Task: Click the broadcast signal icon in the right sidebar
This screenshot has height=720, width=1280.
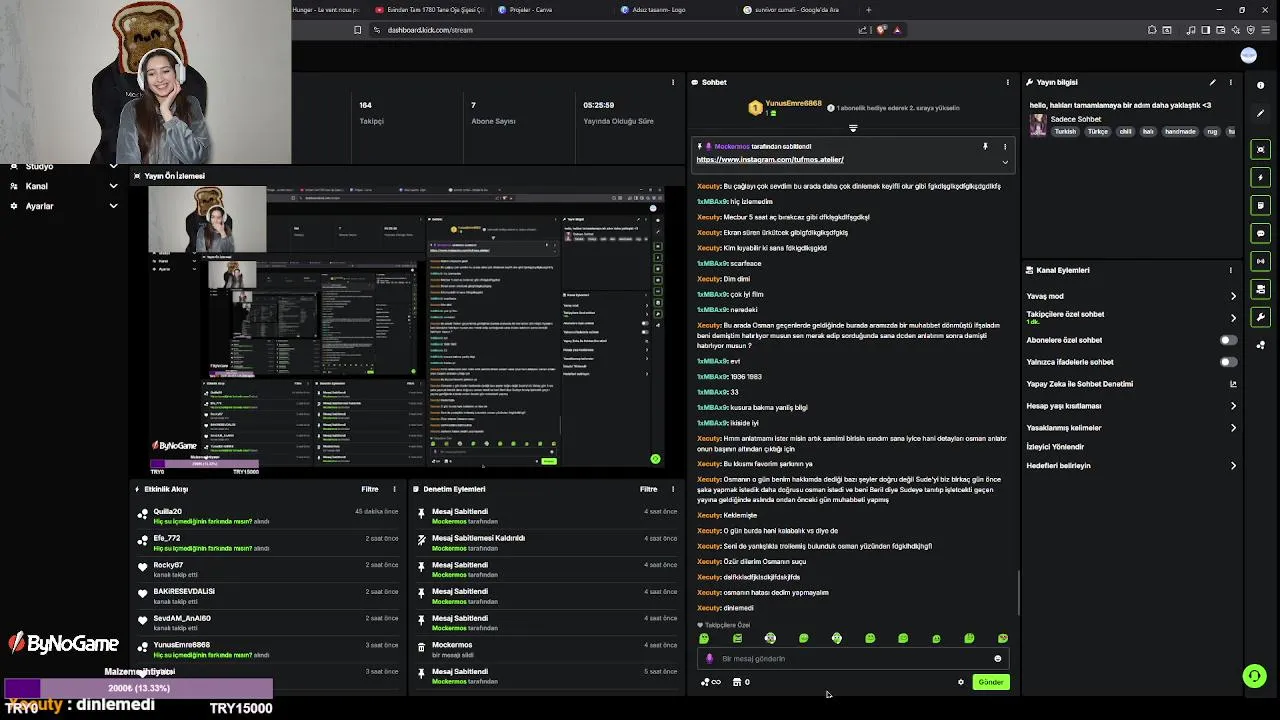Action: [1260, 261]
